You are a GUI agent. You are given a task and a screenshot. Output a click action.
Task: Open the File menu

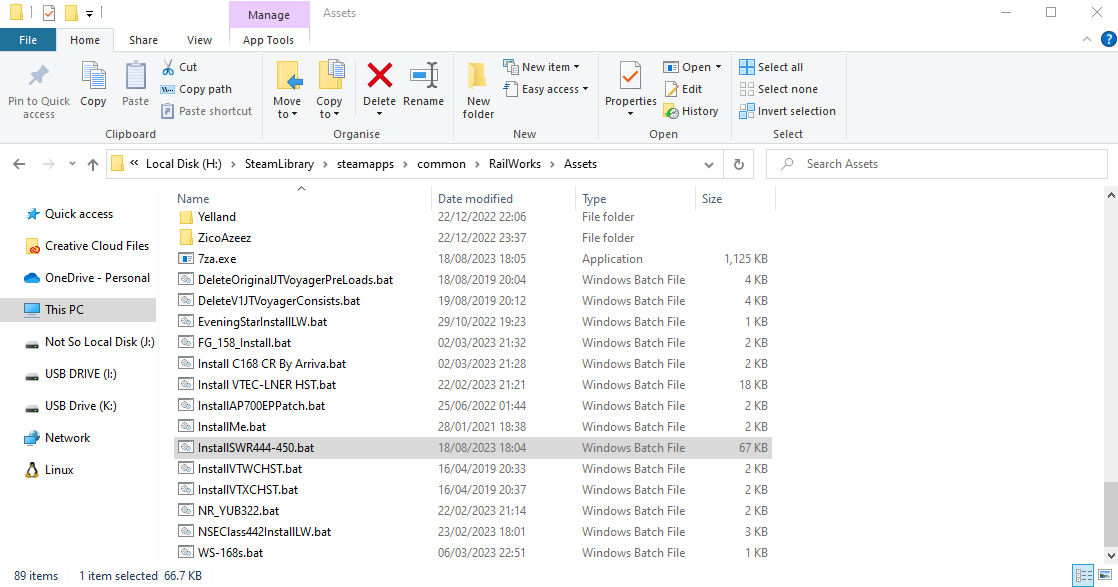(x=28, y=40)
